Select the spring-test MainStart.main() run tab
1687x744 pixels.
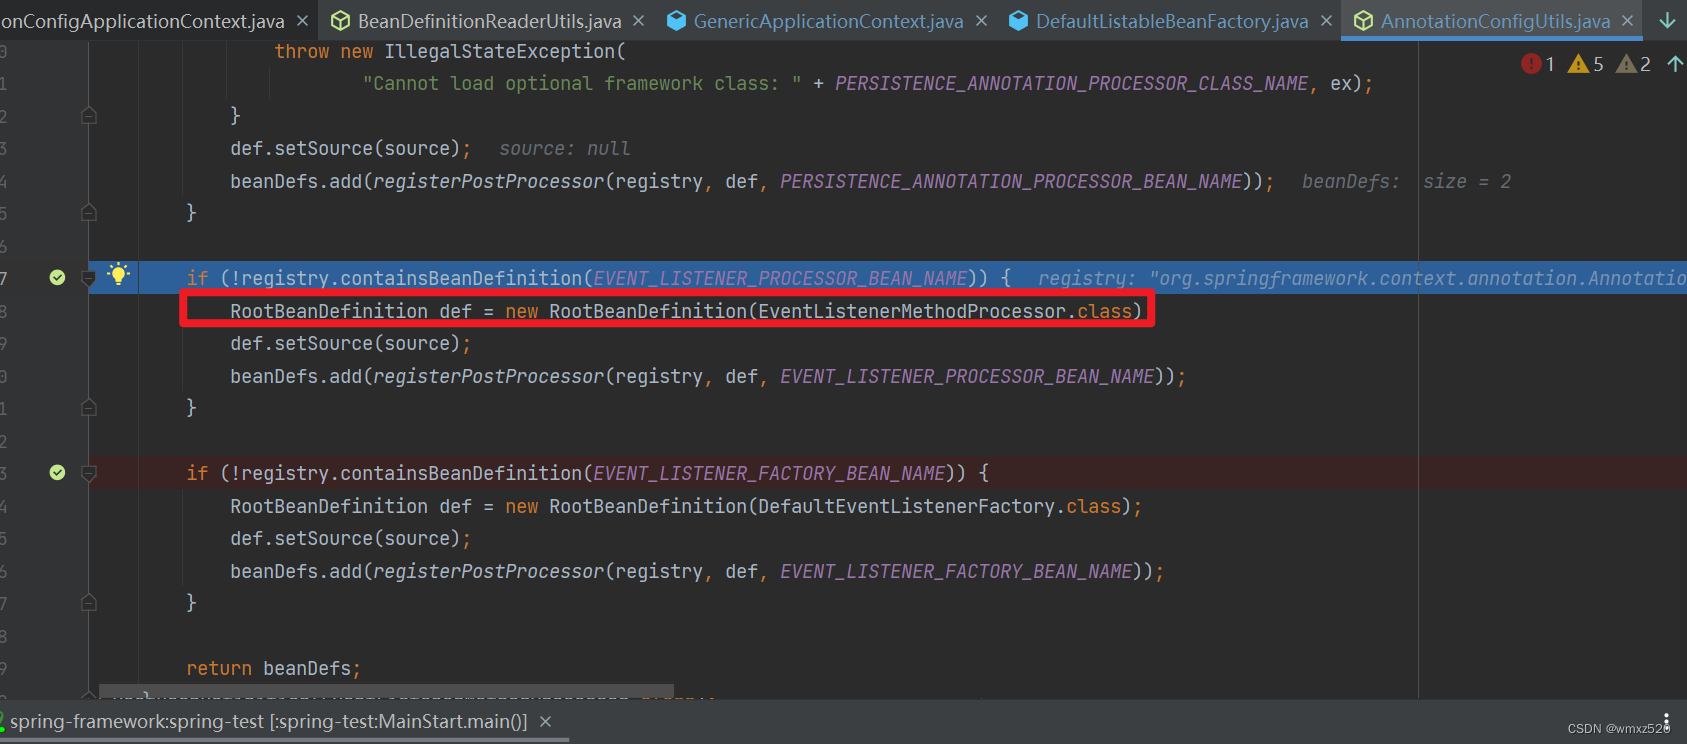268,722
